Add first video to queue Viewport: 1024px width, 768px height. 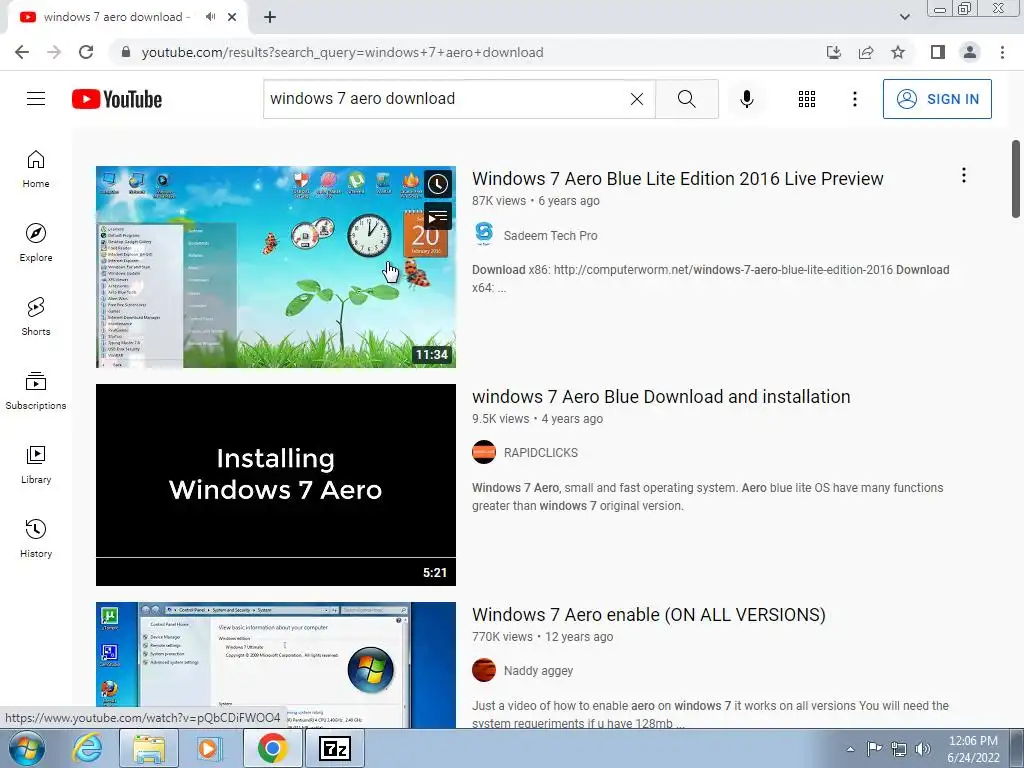pos(438,216)
